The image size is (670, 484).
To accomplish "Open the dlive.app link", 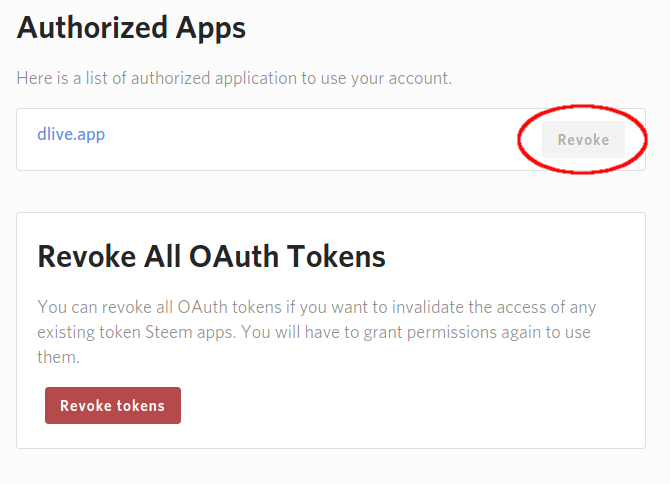I will [71, 135].
